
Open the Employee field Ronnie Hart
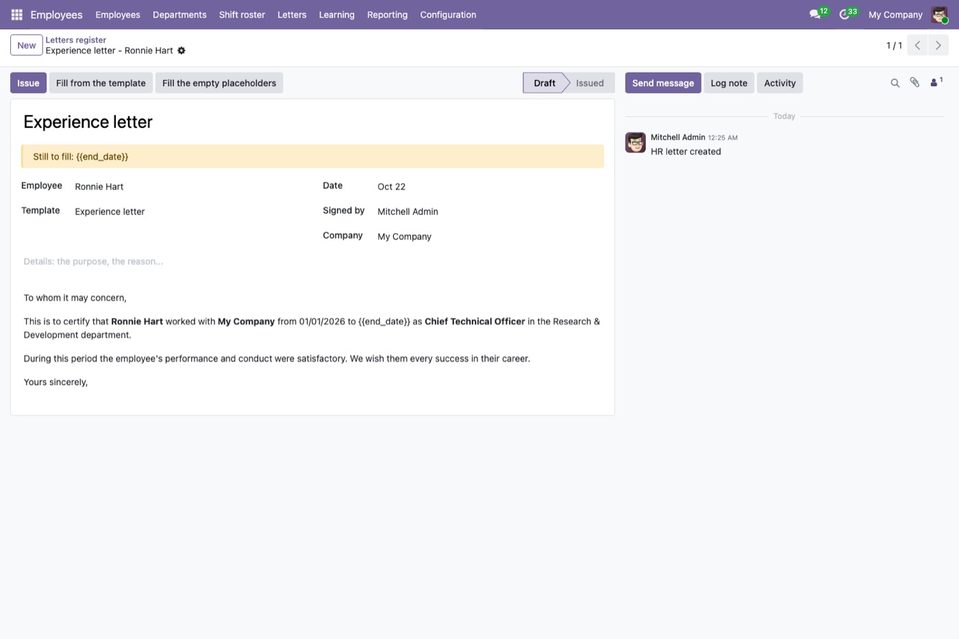(187, 187)
